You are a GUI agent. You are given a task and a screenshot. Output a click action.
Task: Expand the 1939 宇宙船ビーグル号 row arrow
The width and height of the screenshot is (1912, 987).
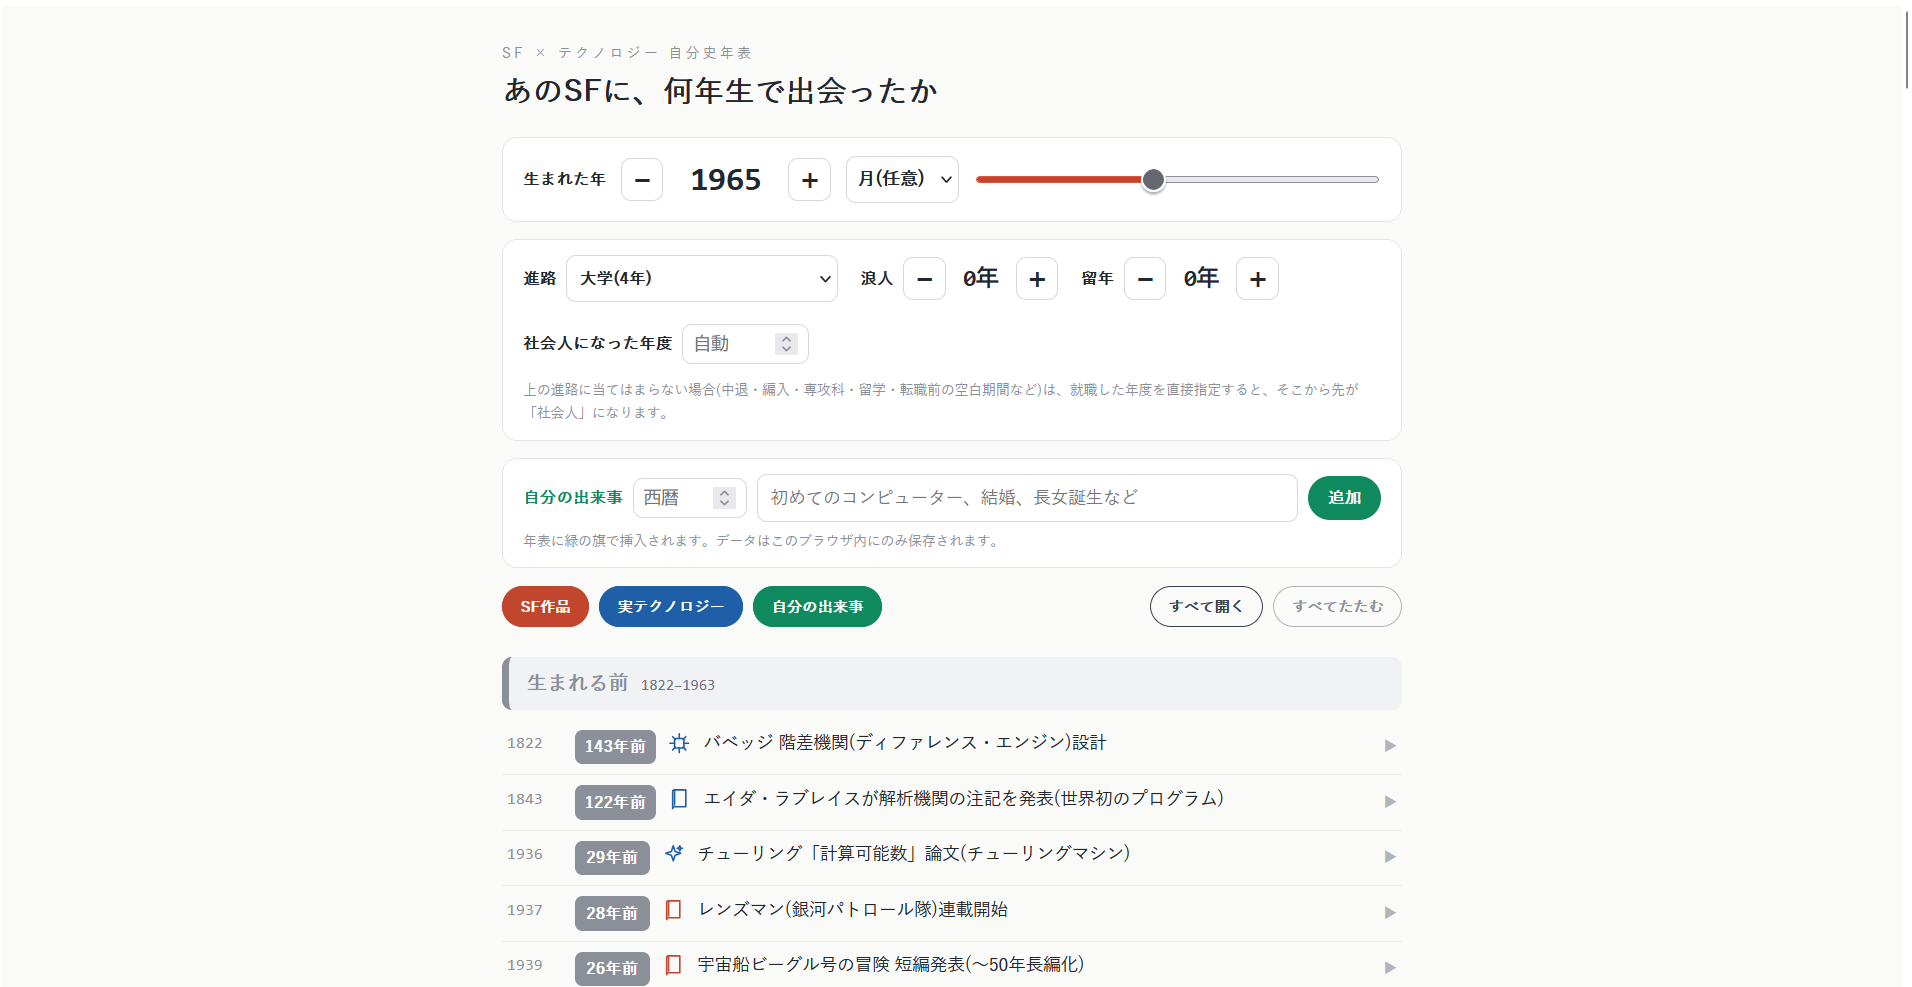(x=1390, y=968)
